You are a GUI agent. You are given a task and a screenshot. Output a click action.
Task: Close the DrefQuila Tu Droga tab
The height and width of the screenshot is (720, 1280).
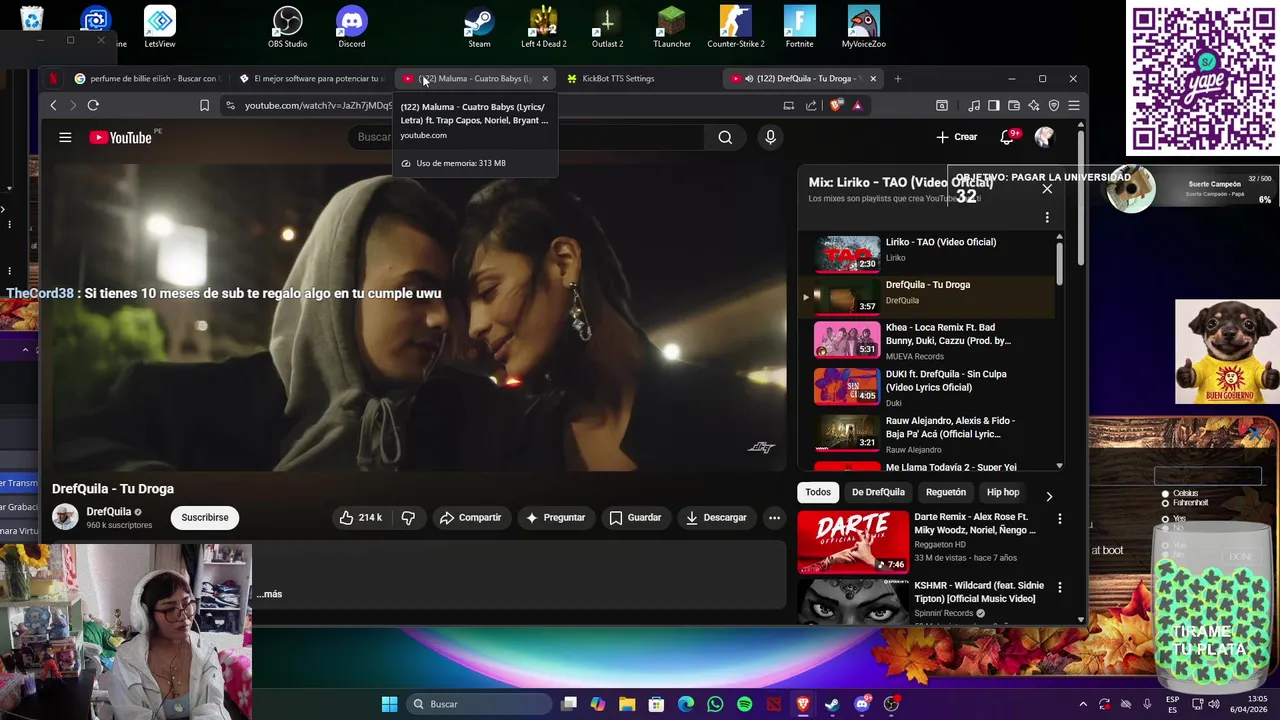point(873,78)
